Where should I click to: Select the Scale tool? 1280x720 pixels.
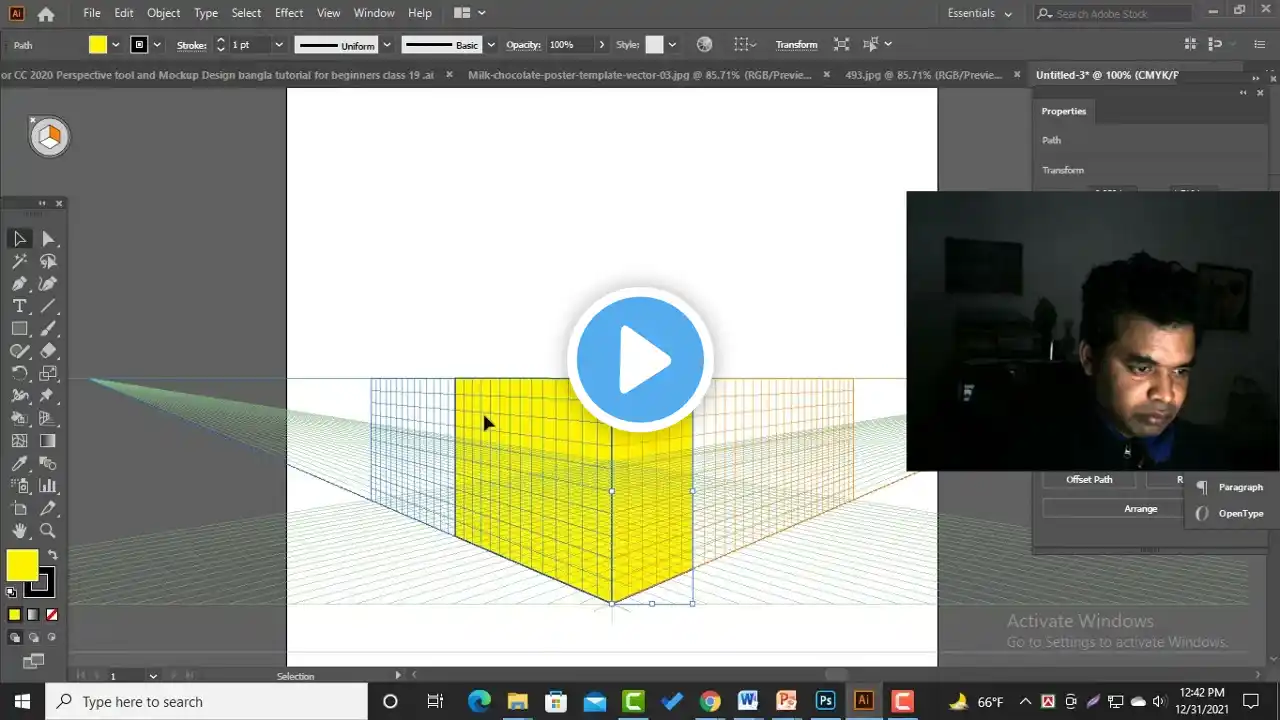coord(48,374)
